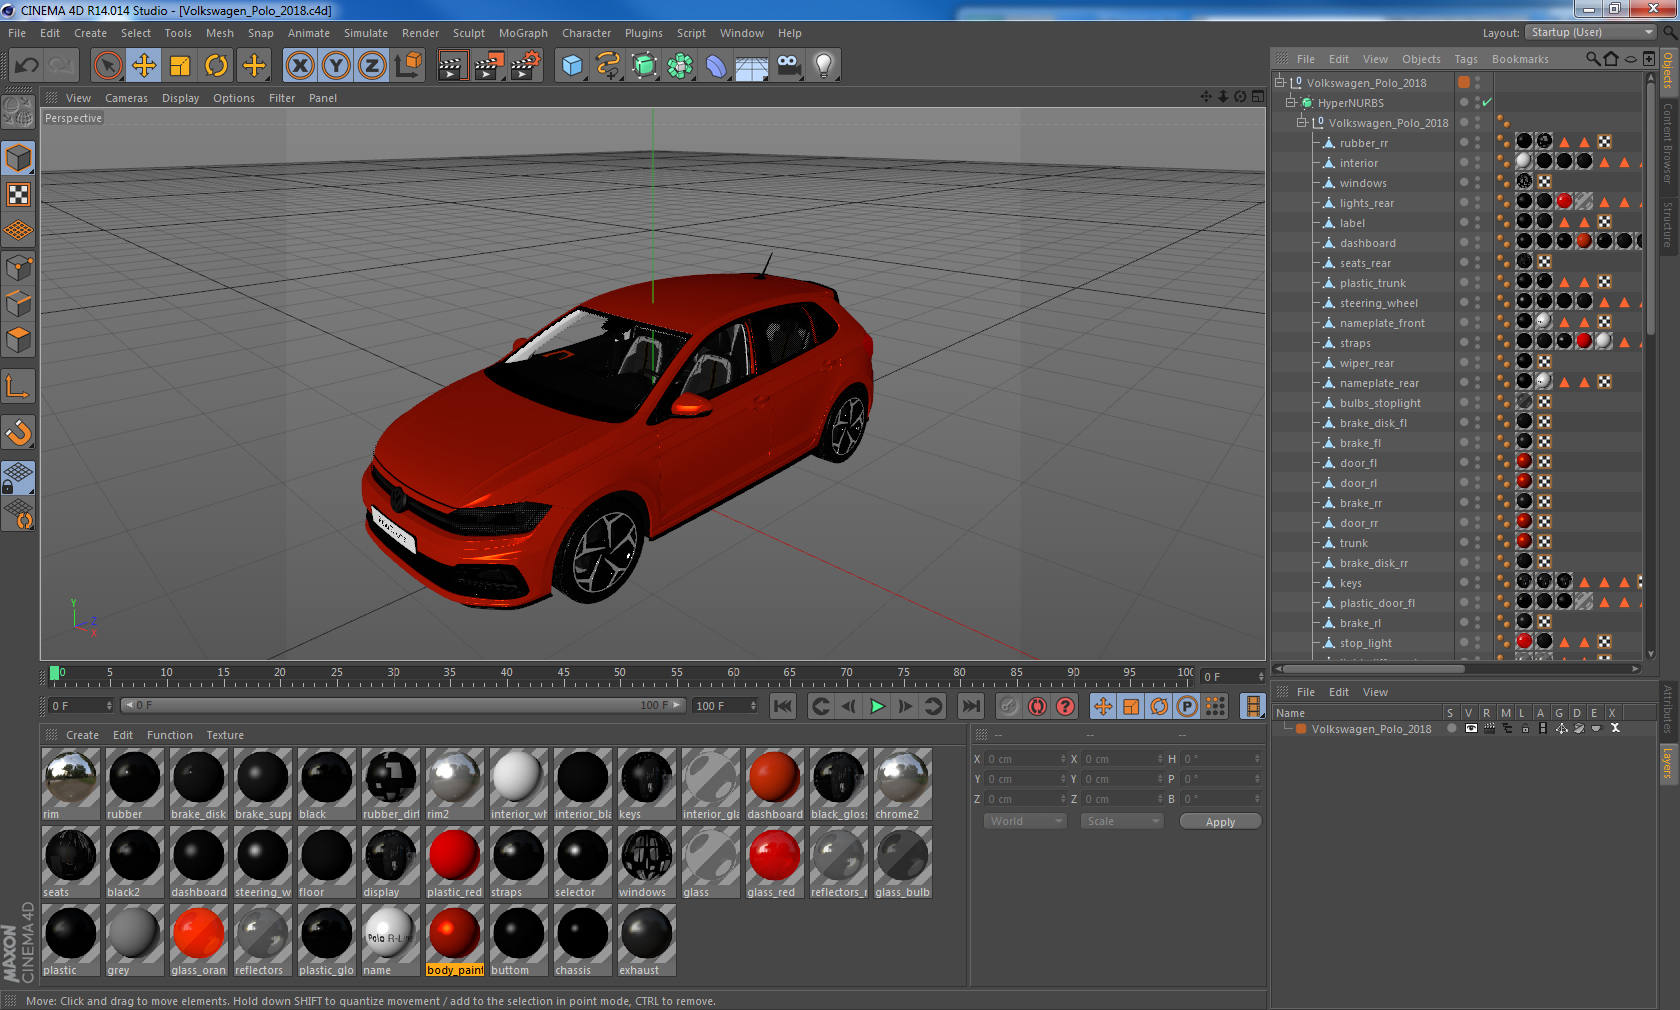Toggle the Y axis lock

tap(336, 66)
